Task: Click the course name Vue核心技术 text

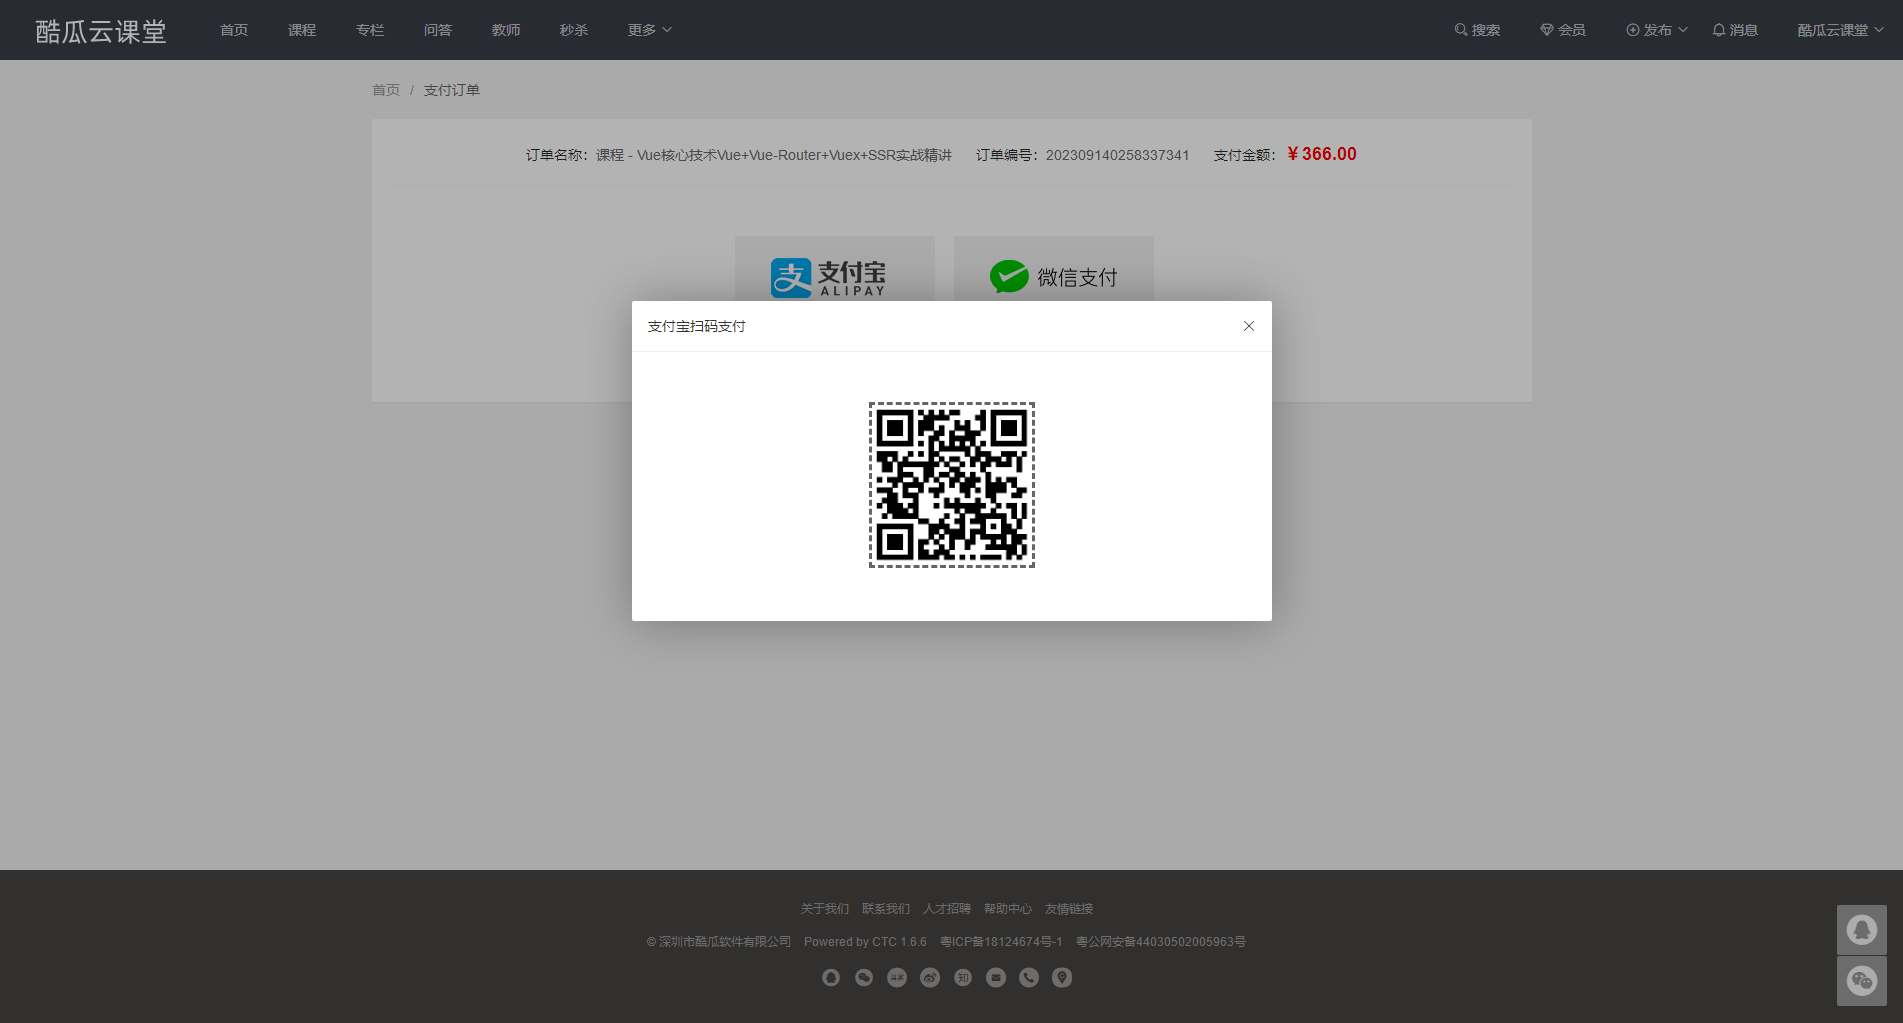Action: click(x=774, y=155)
